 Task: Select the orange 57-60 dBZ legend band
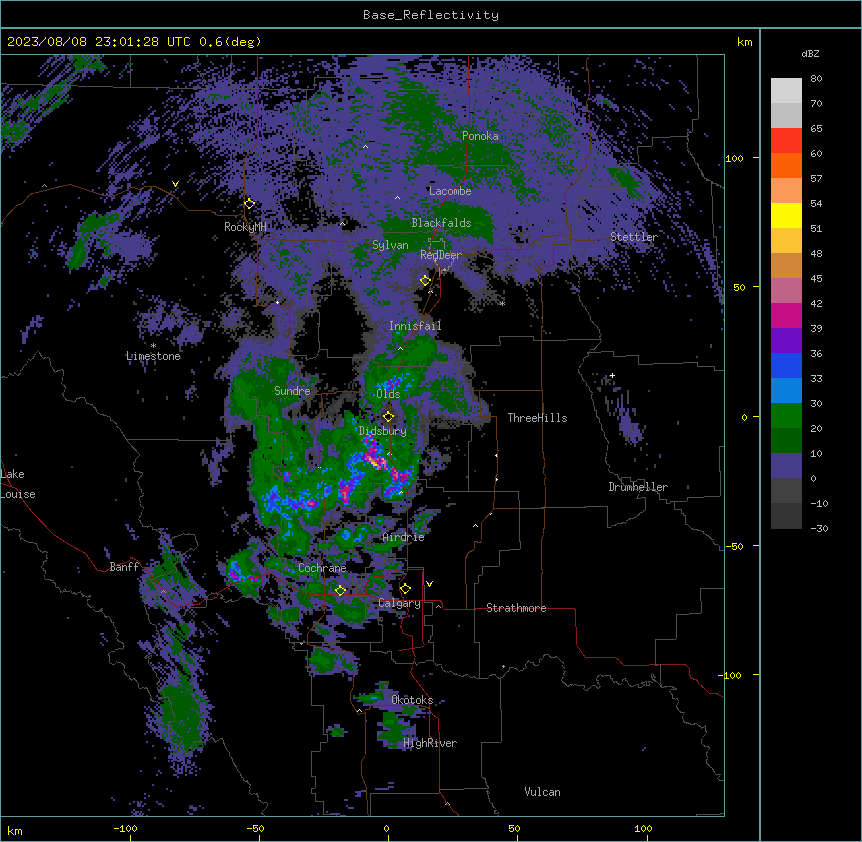coord(786,165)
